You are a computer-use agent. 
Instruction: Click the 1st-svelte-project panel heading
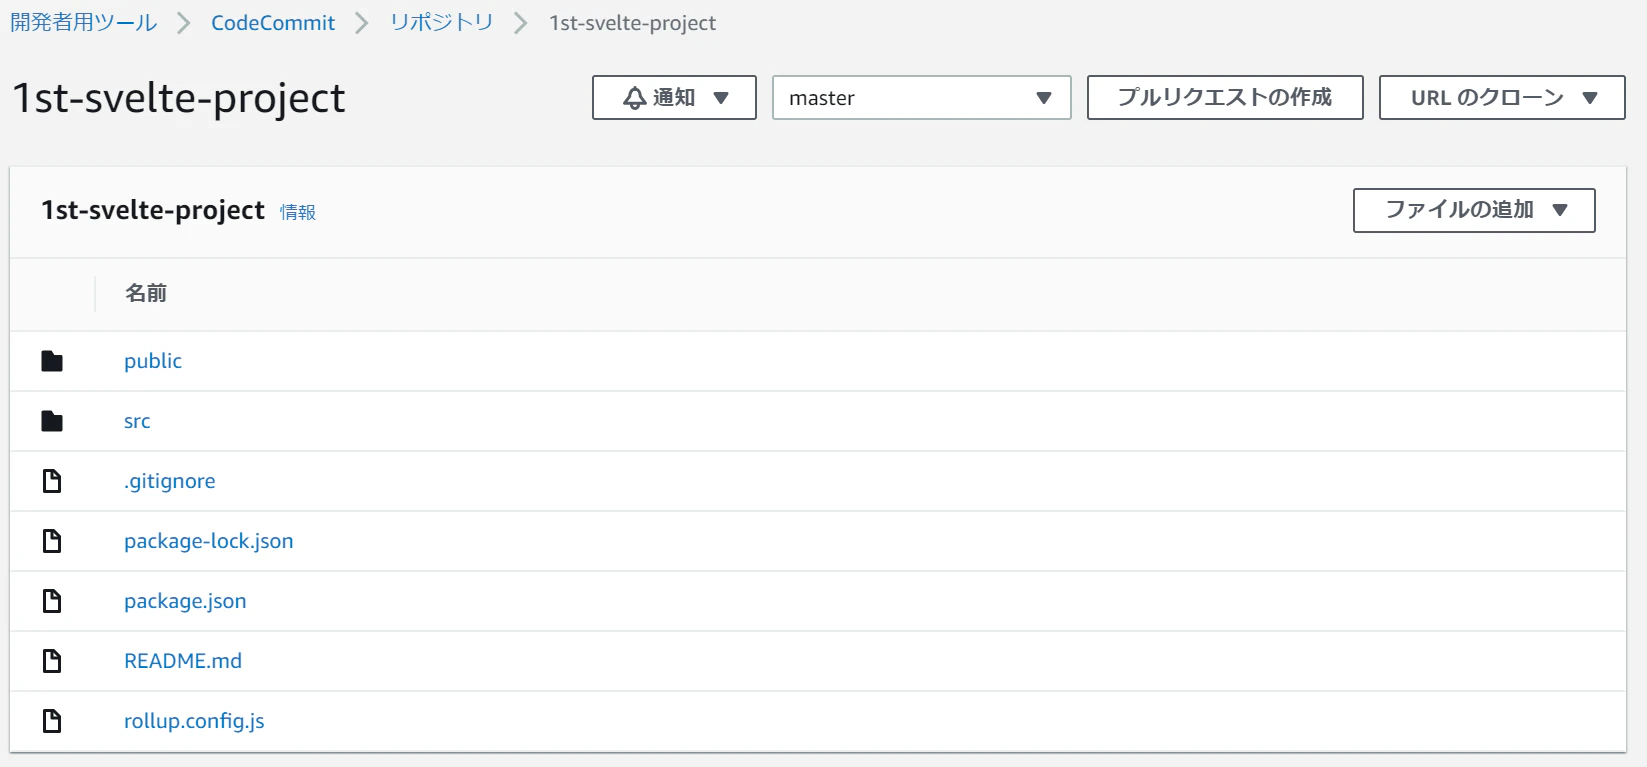point(153,210)
